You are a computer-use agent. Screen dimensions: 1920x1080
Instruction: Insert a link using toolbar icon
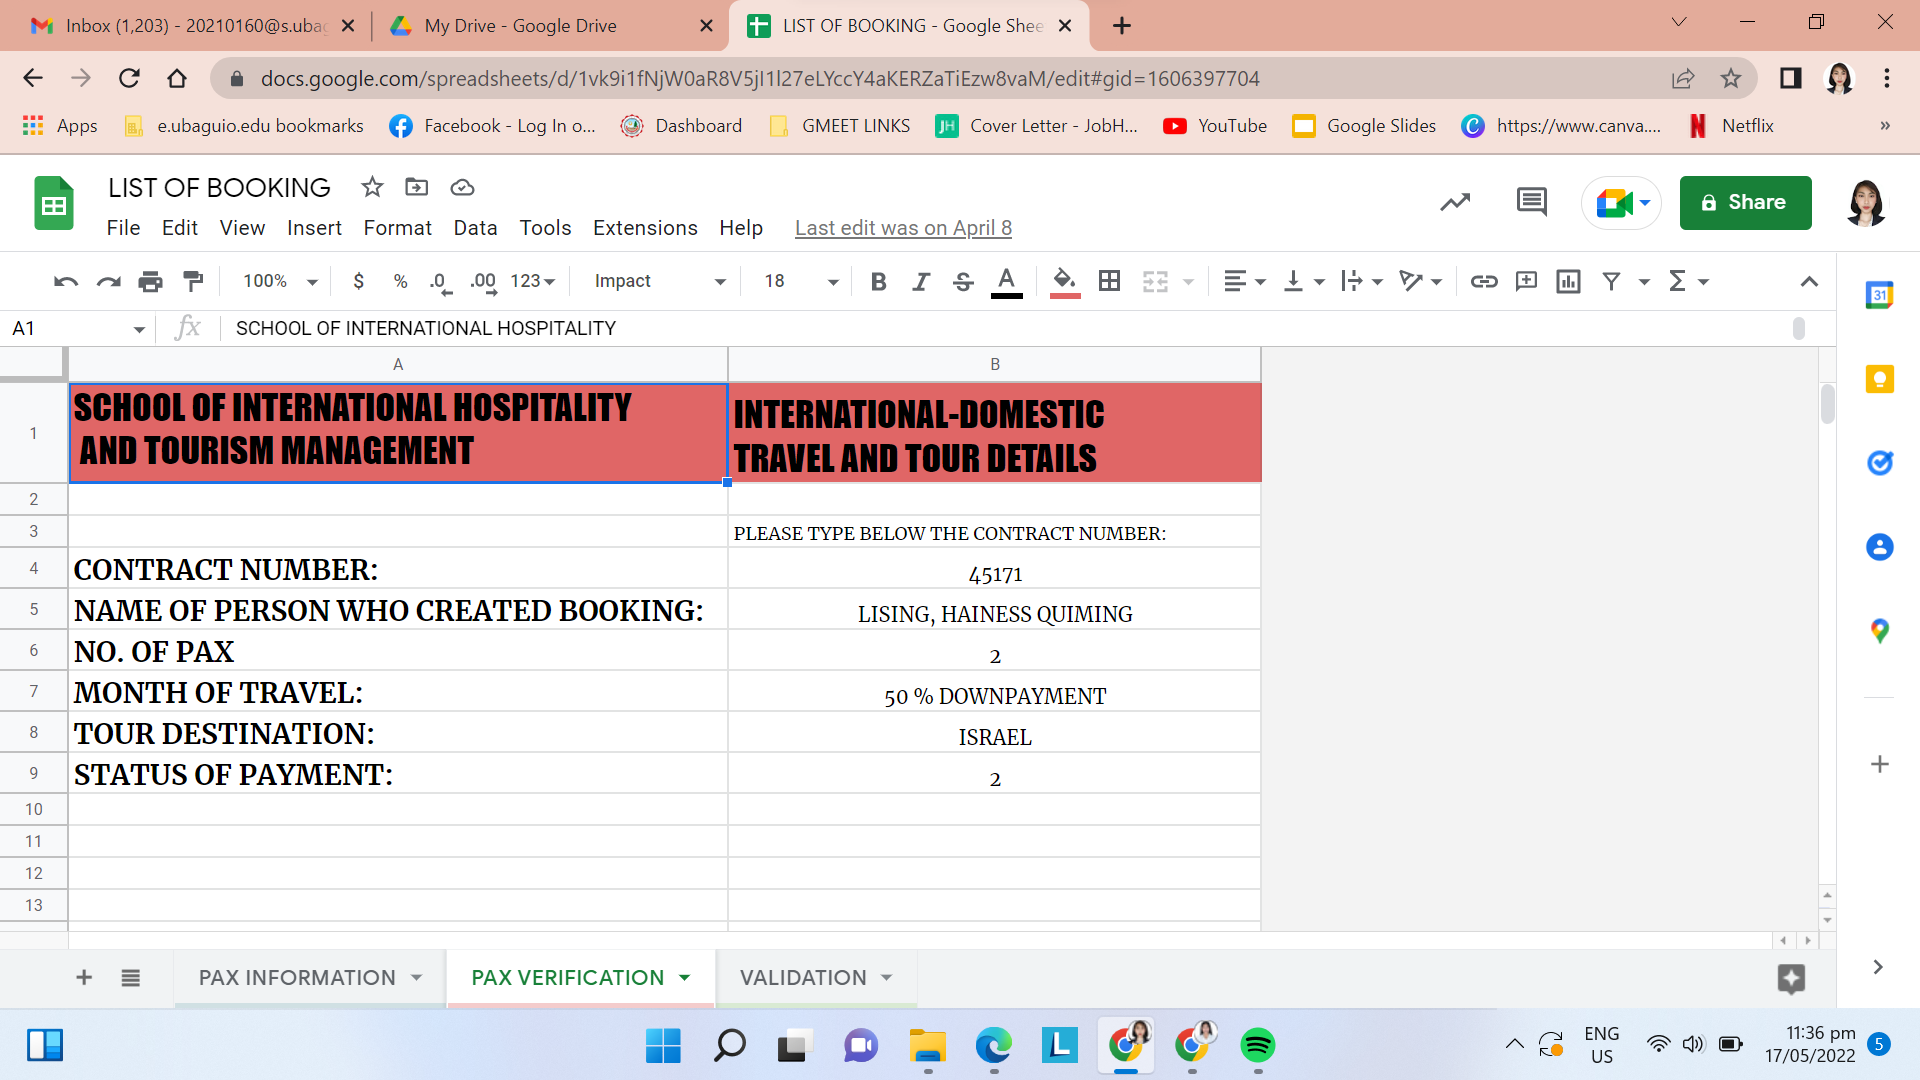pyautogui.click(x=1484, y=282)
